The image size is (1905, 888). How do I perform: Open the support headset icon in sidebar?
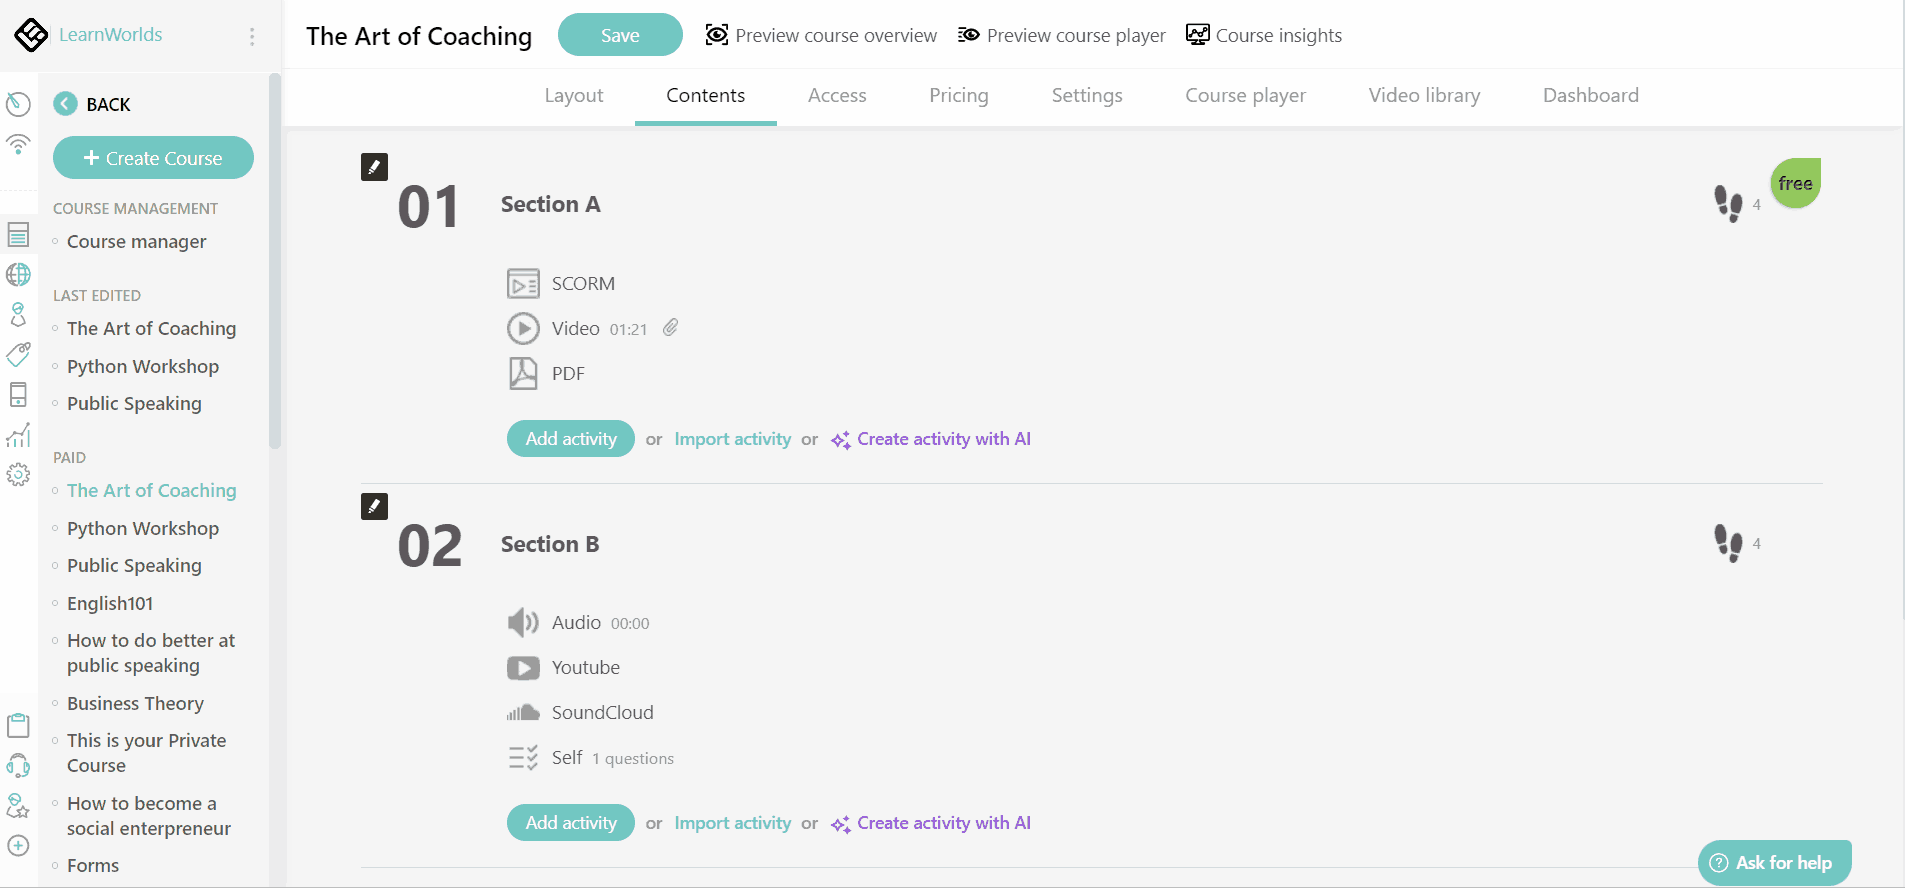pyautogui.click(x=18, y=765)
